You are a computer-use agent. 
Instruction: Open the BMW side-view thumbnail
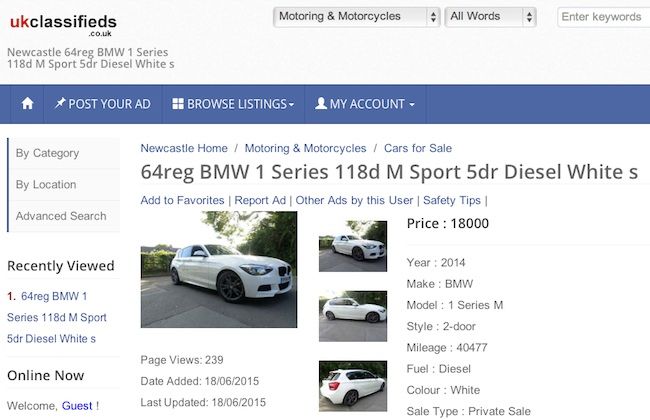click(x=353, y=316)
